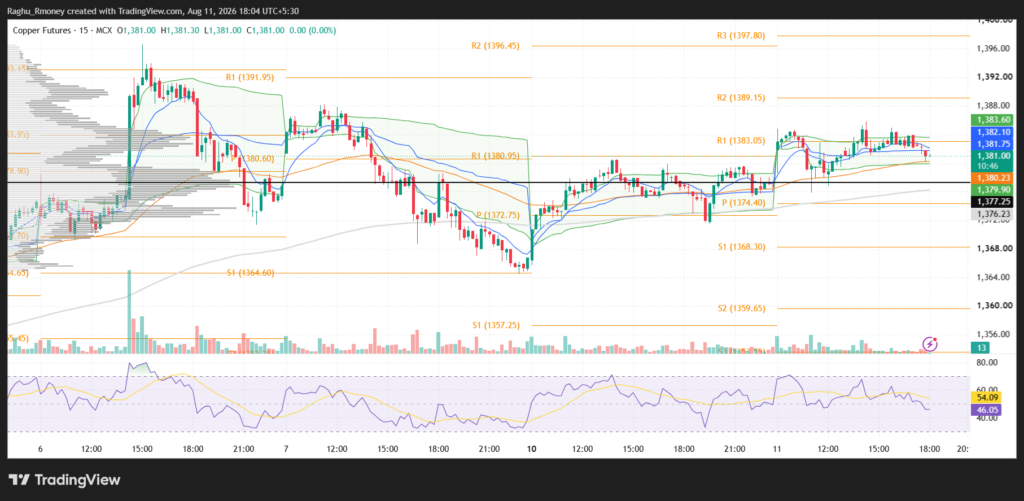This screenshot has height=501, width=1024.
Task: Click the date marker 11 on time axis
Action: tap(776, 449)
